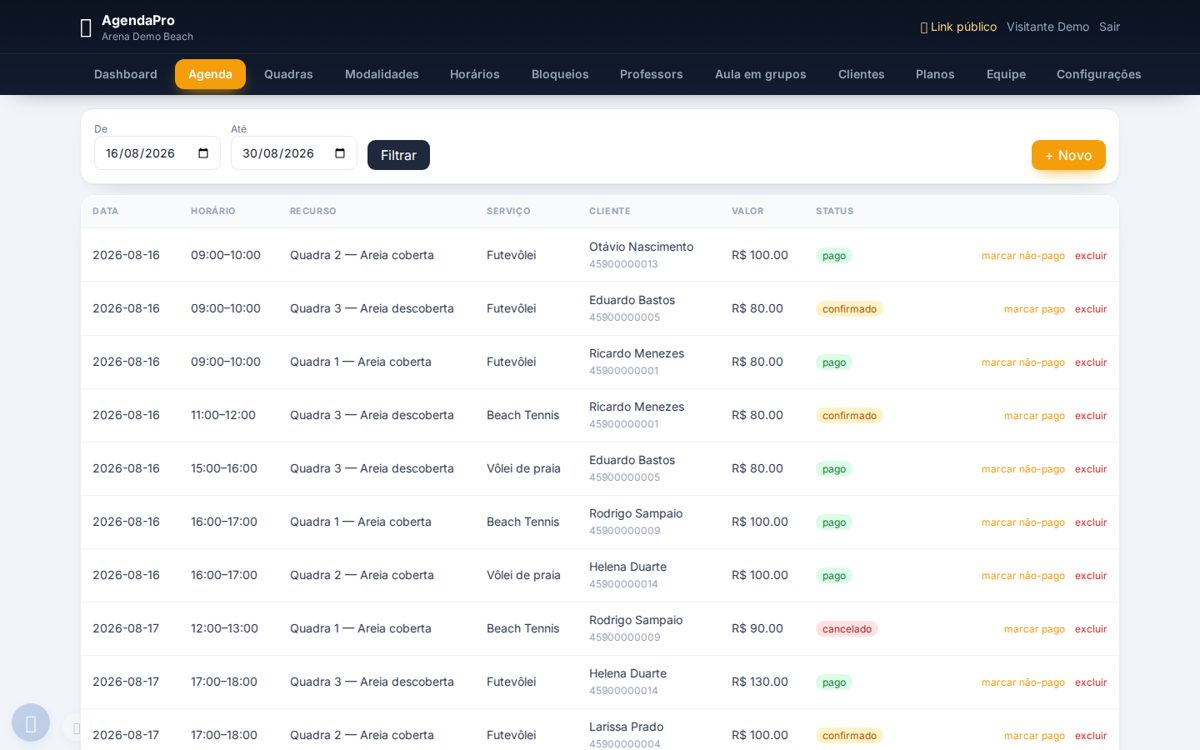Go to the Quadras tab
1200x750 pixels.
pos(288,74)
